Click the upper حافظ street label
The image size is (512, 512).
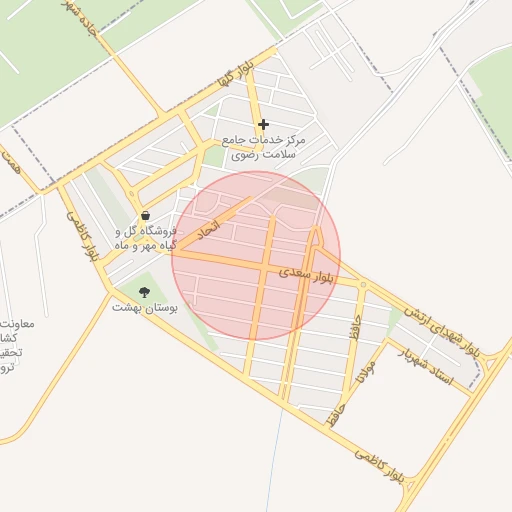[x=355, y=328]
